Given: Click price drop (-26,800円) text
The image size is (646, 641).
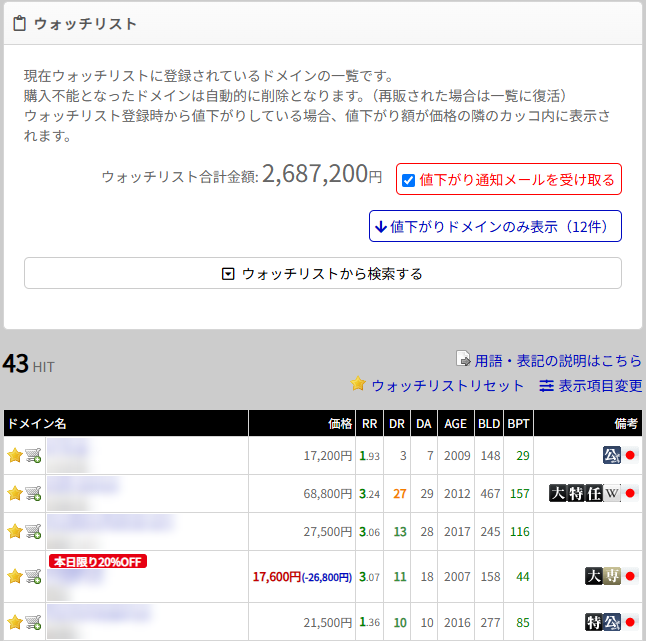Looking at the screenshot, I should tap(327, 577).
